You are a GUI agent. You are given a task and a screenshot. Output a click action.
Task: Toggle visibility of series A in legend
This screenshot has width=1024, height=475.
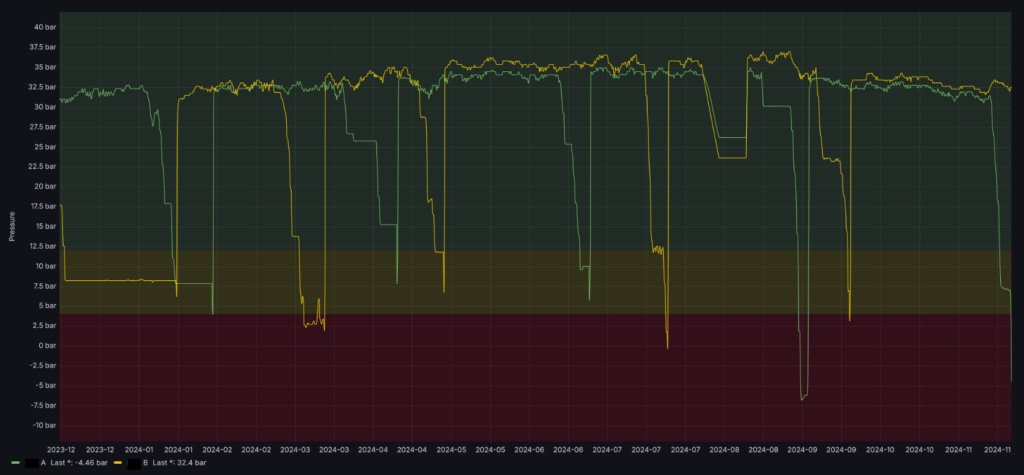click(43, 463)
